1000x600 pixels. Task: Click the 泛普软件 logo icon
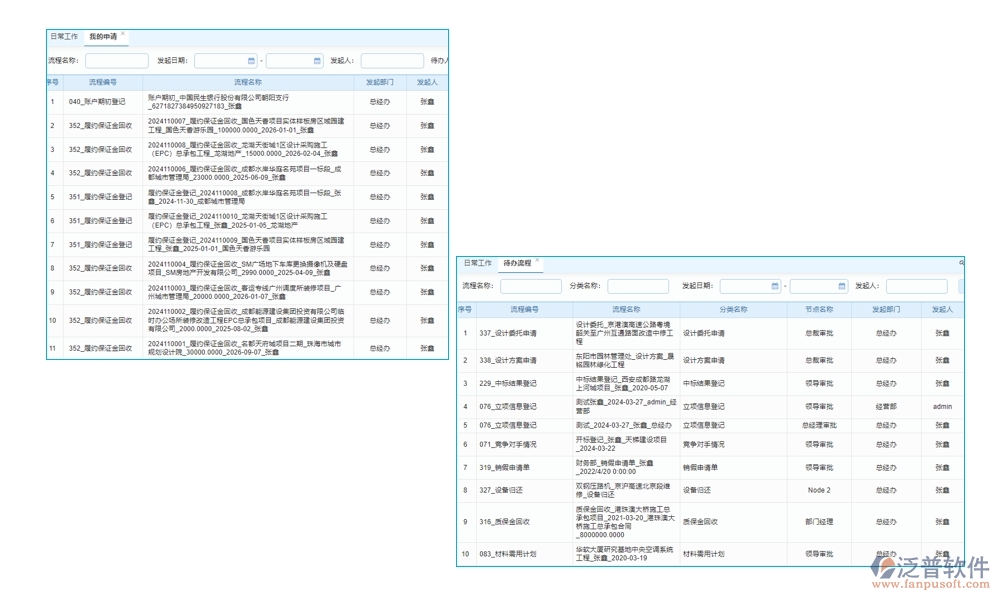(x=882, y=566)
